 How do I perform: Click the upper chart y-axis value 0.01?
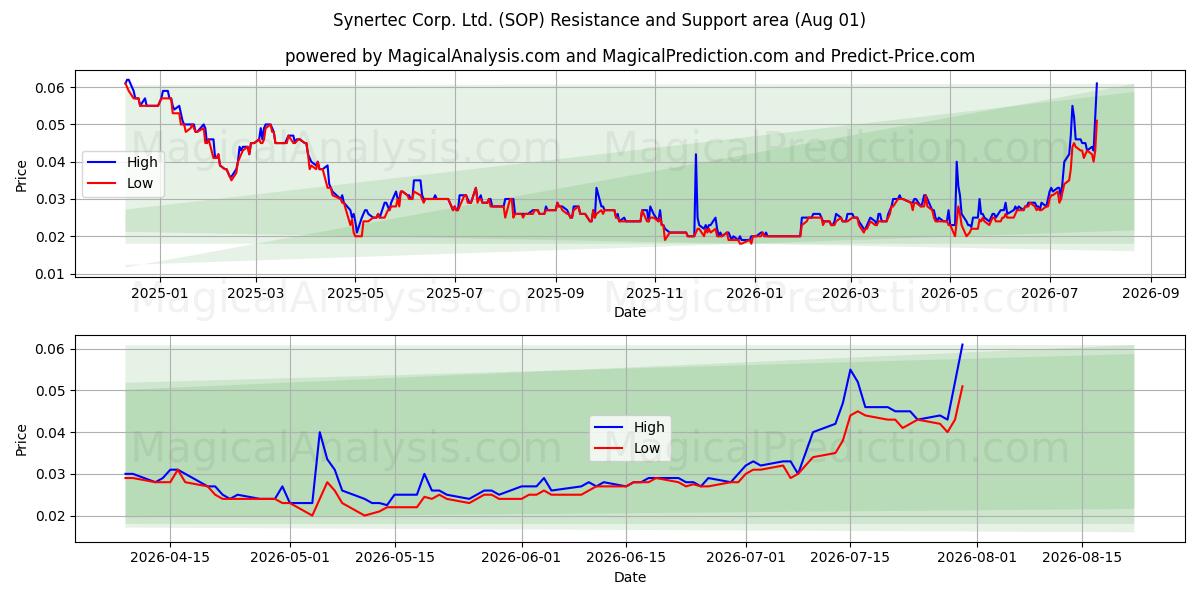52,274
